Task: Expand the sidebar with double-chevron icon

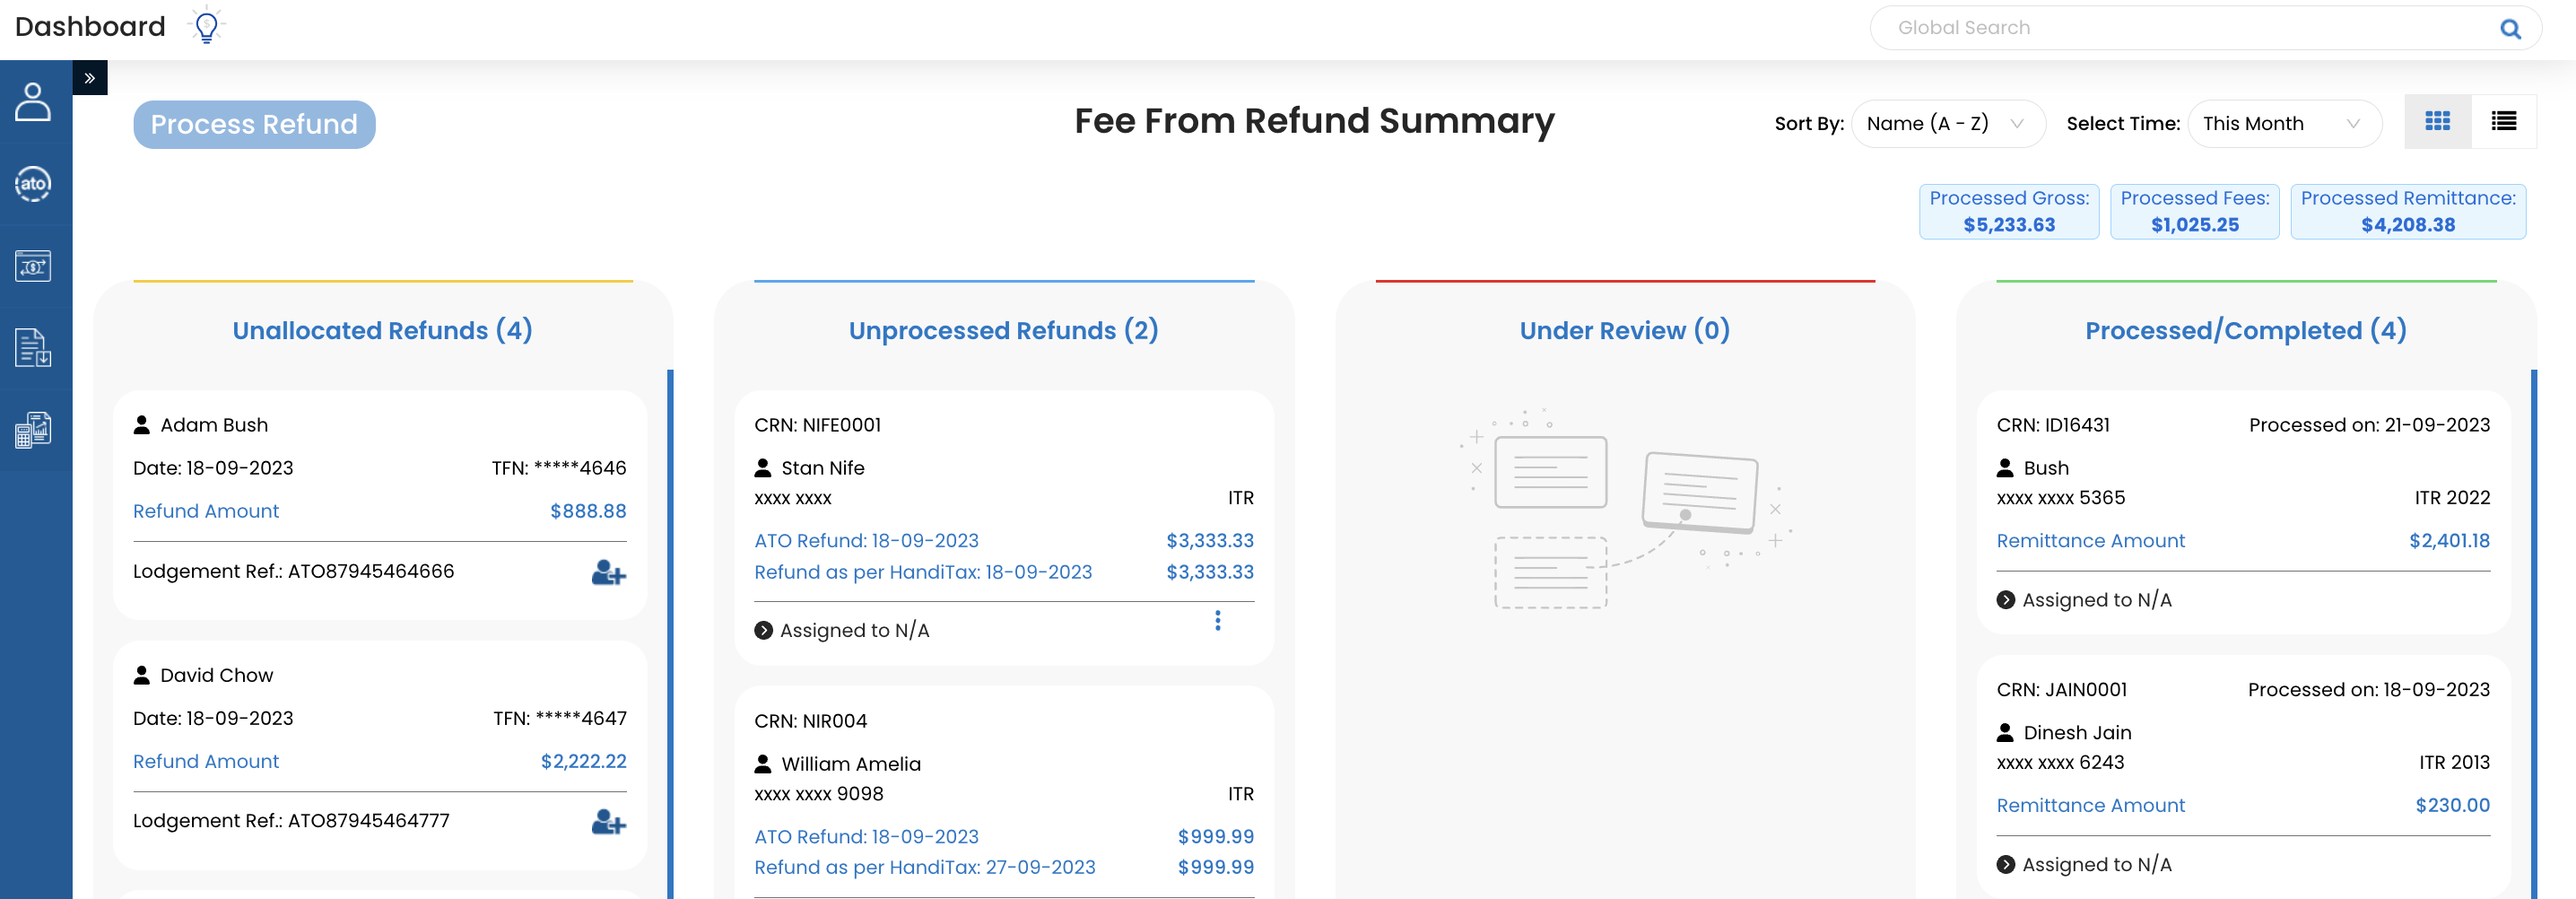Action: [90, 78]
